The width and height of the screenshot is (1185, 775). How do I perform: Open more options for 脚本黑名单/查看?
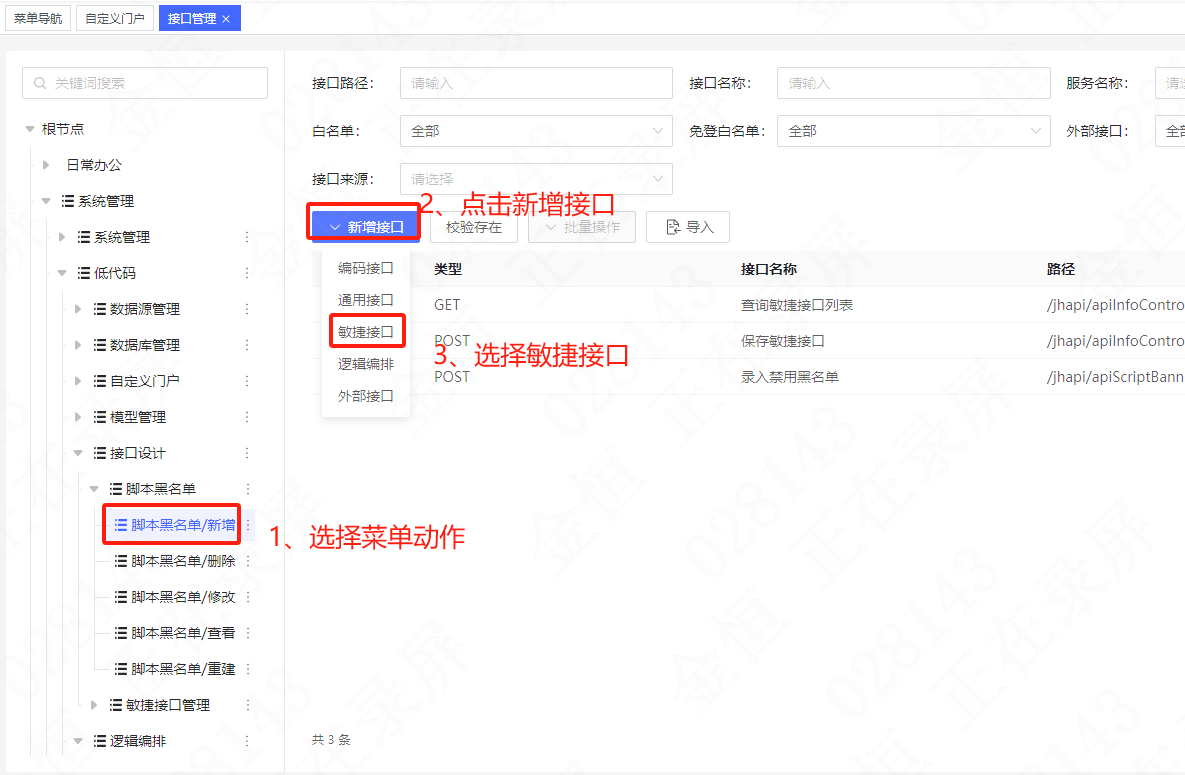(x=248, y=633)
